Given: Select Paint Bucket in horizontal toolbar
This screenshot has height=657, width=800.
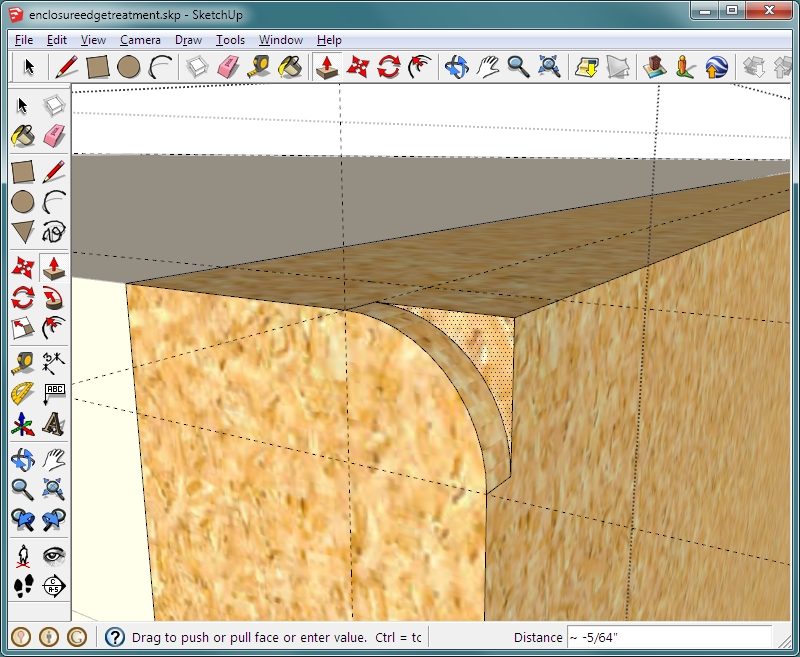Looking at the screenshot, I should pyautogui.click(x=290, y=67).
